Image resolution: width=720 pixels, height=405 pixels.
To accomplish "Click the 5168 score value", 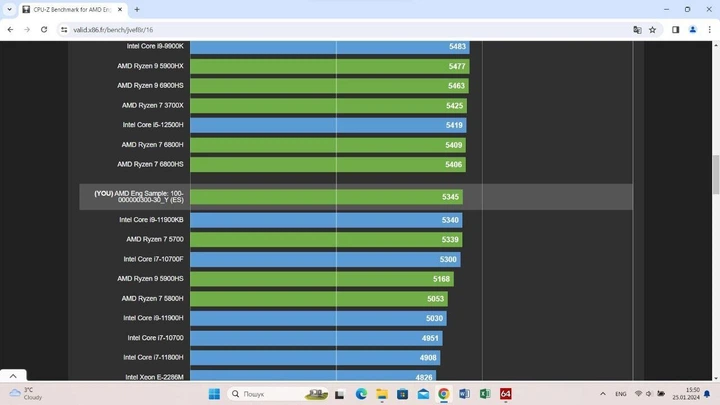I will [x=441, y=279].
